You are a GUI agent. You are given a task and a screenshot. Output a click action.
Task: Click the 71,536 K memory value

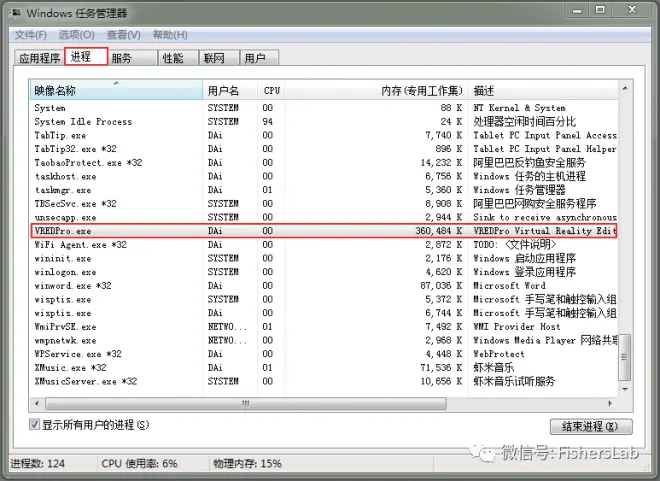441,368
